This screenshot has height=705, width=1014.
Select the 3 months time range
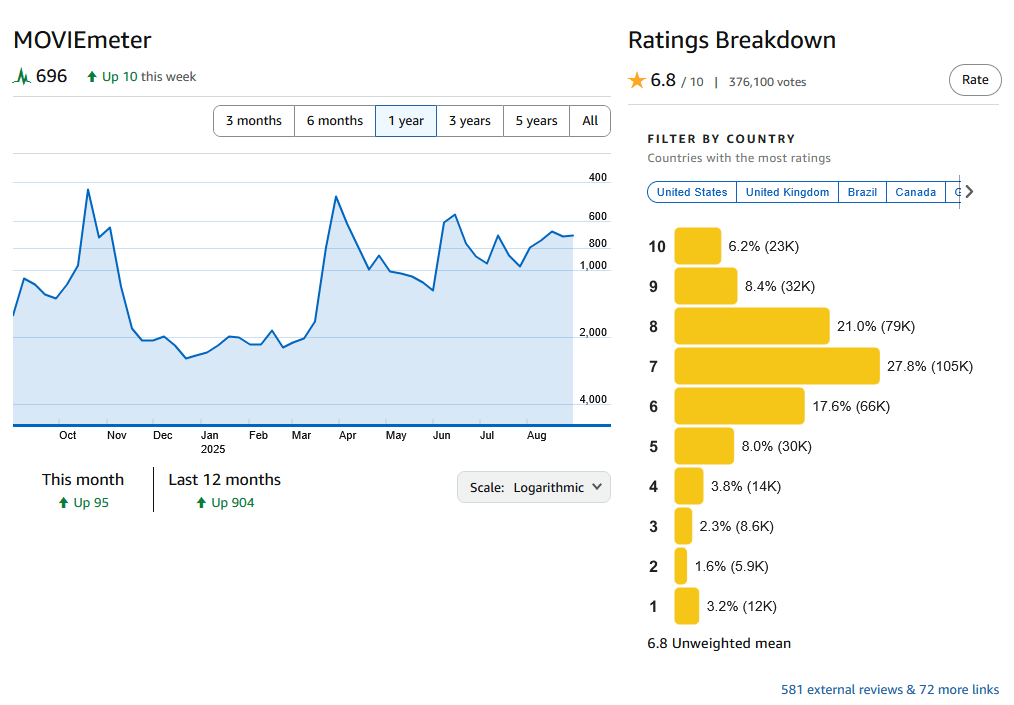254,121
